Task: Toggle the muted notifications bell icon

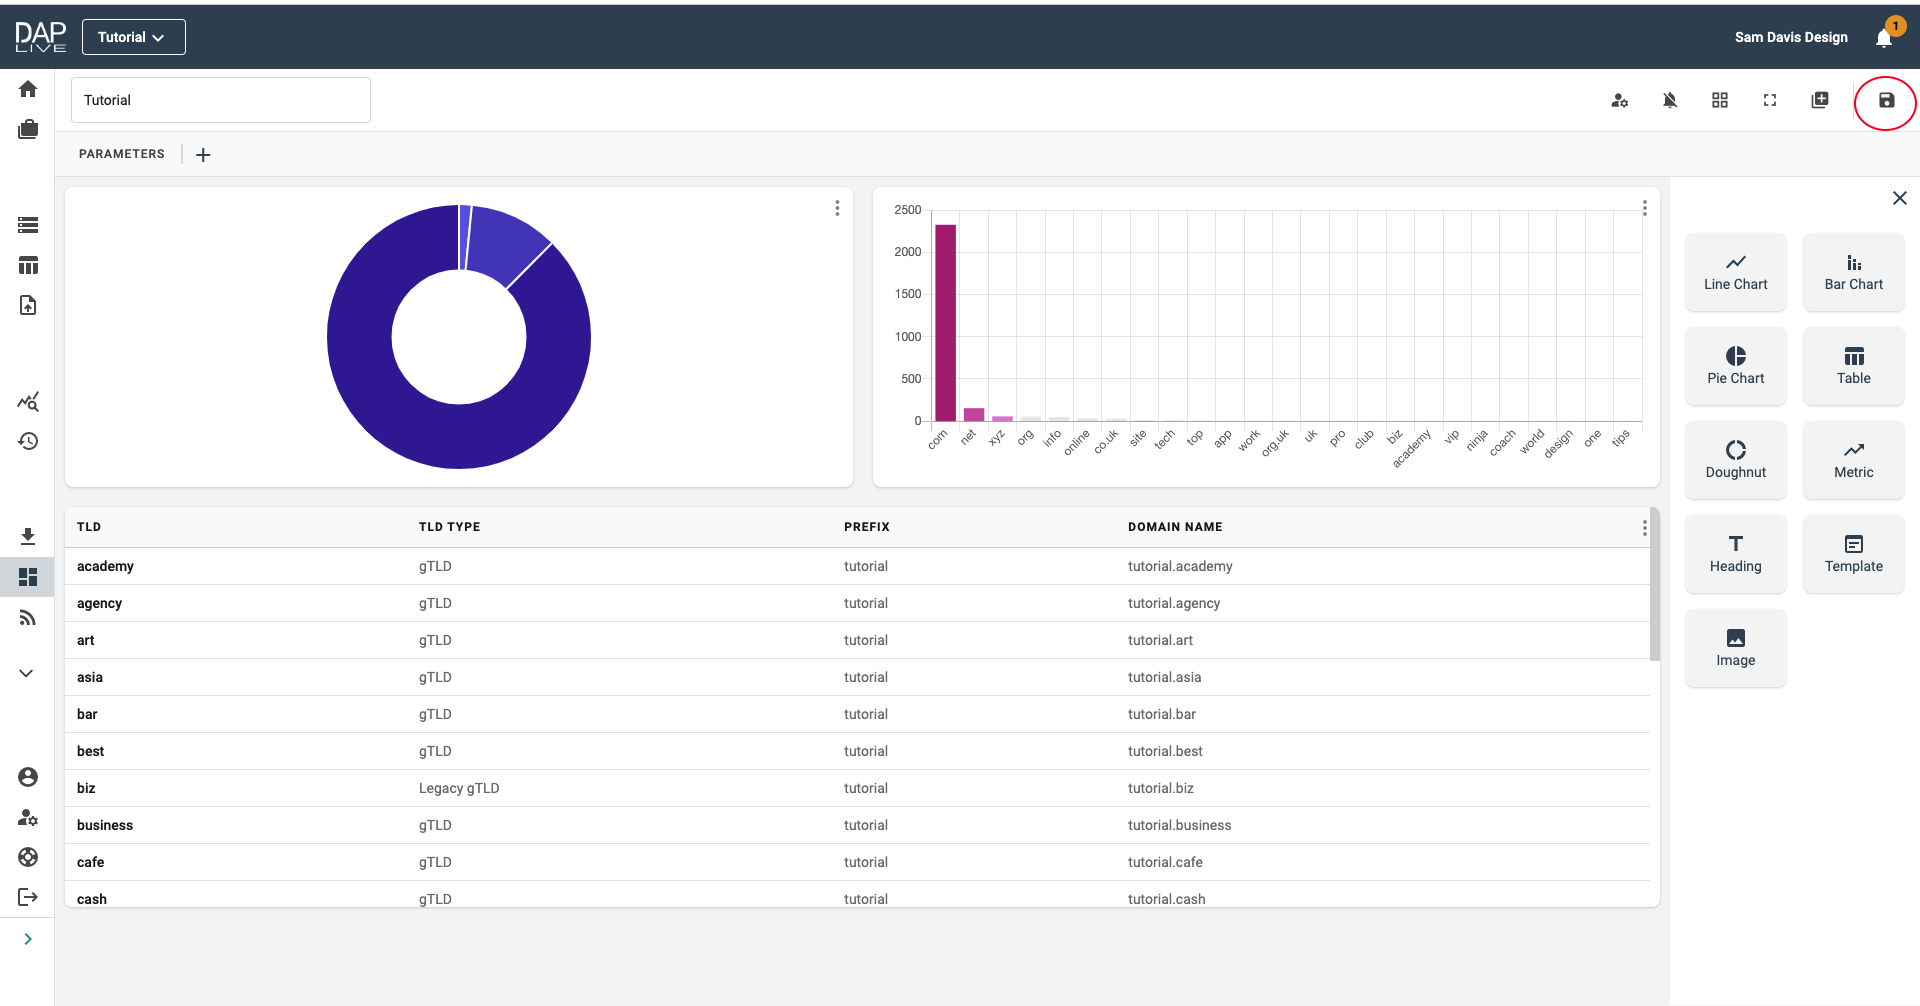Action: (1669, 101)
